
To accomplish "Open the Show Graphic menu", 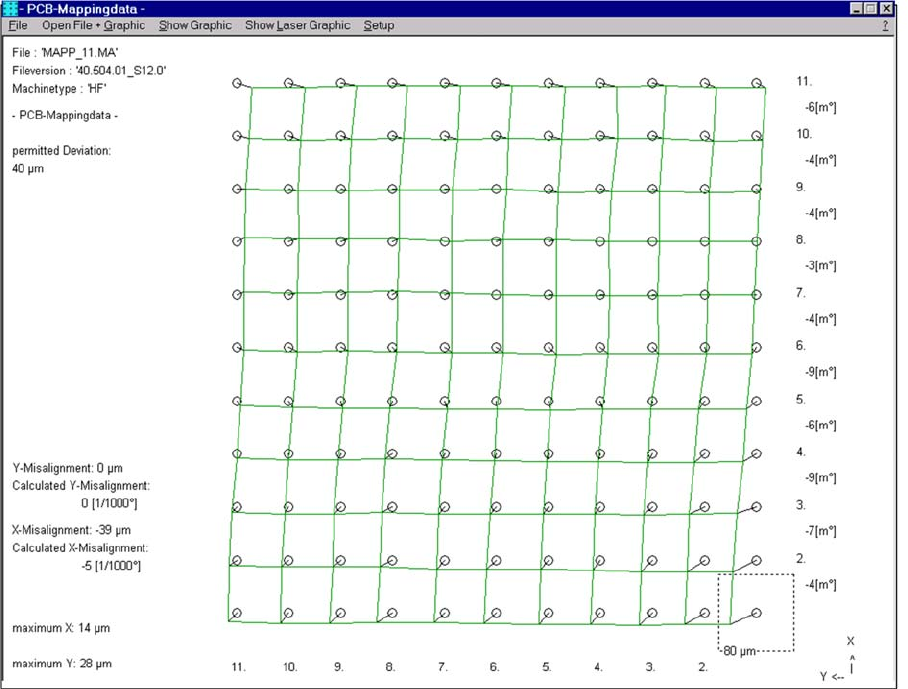I will tap(195, 25).
